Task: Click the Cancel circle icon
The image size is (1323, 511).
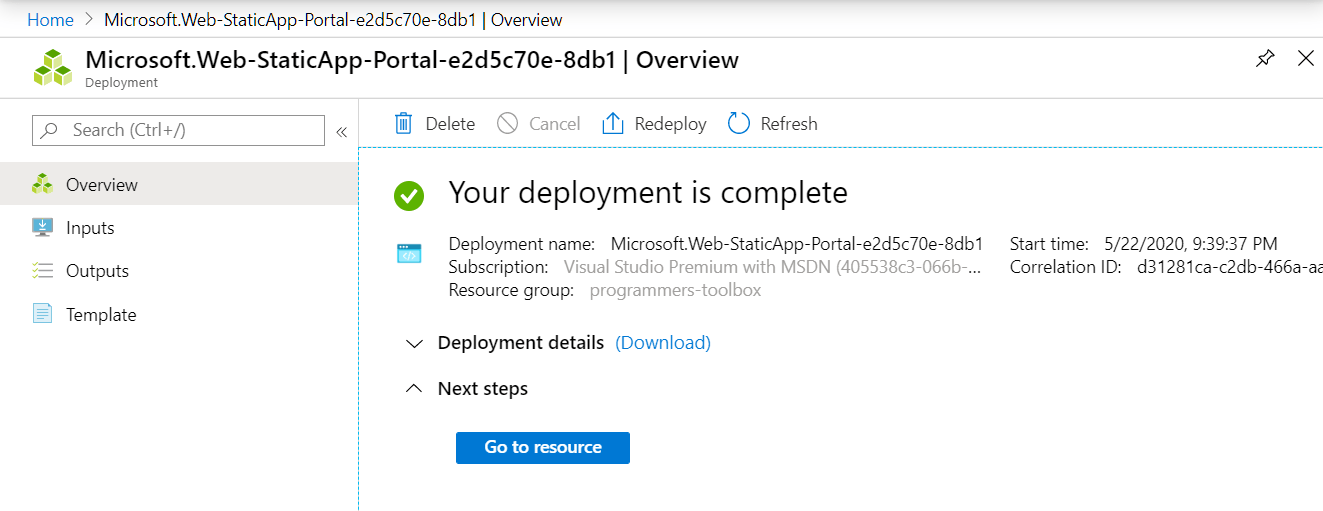Action: tap(508, 123)
